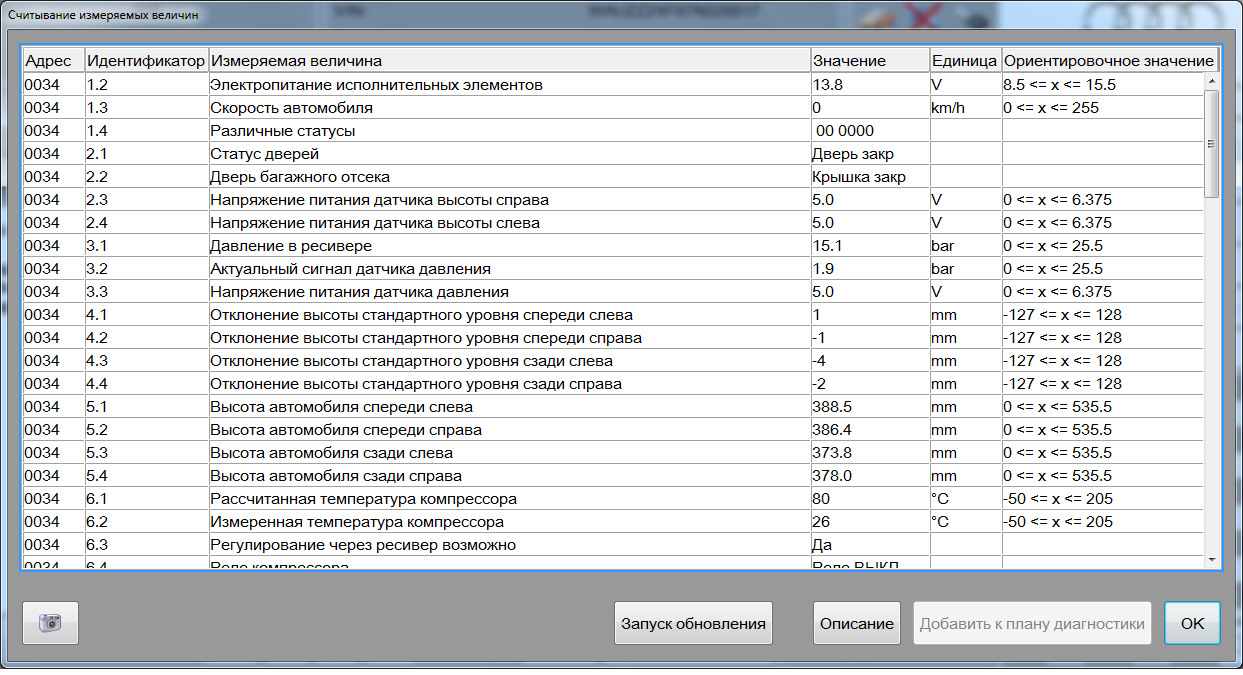Click the Дверь закр value cell
Screen dimensions: 1243x675
870,154
